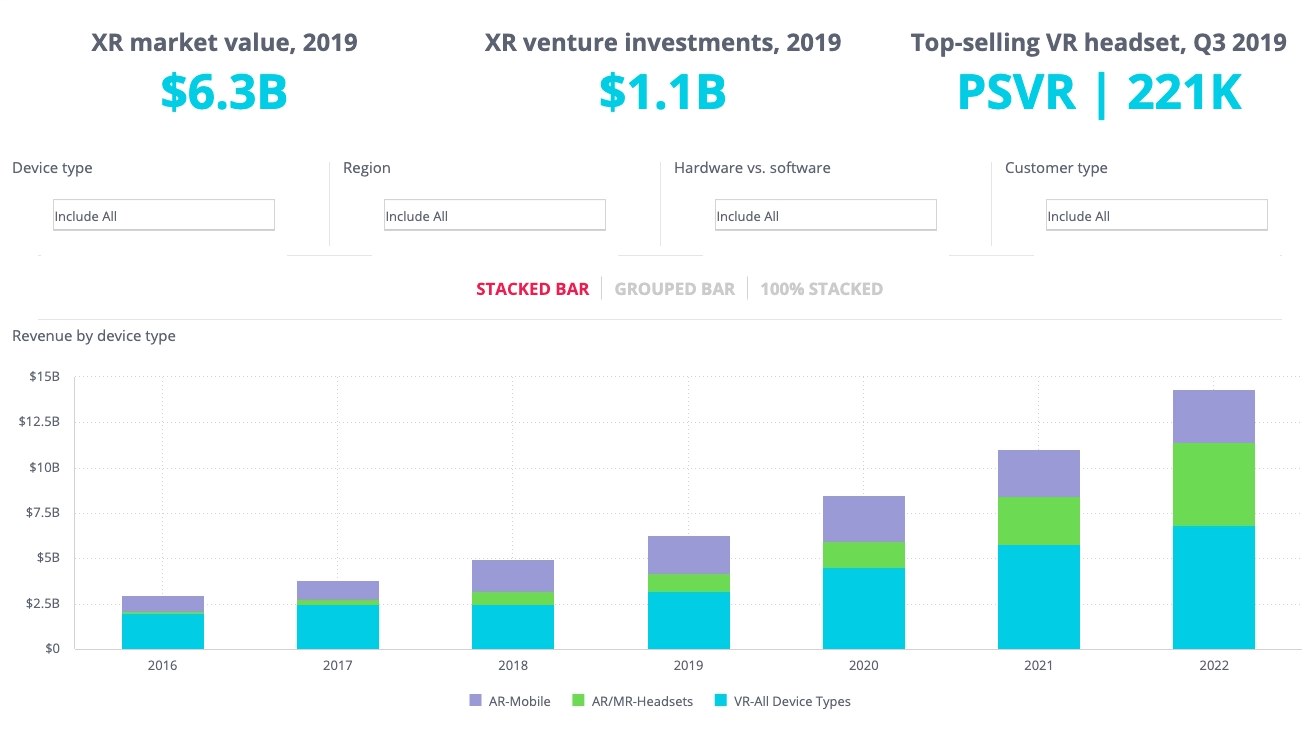Image resolution: width=1313 pixels, height=729 pixels.
Task: Click the Top-selling VR headset heading
Action: click(x=1098, y=43)
